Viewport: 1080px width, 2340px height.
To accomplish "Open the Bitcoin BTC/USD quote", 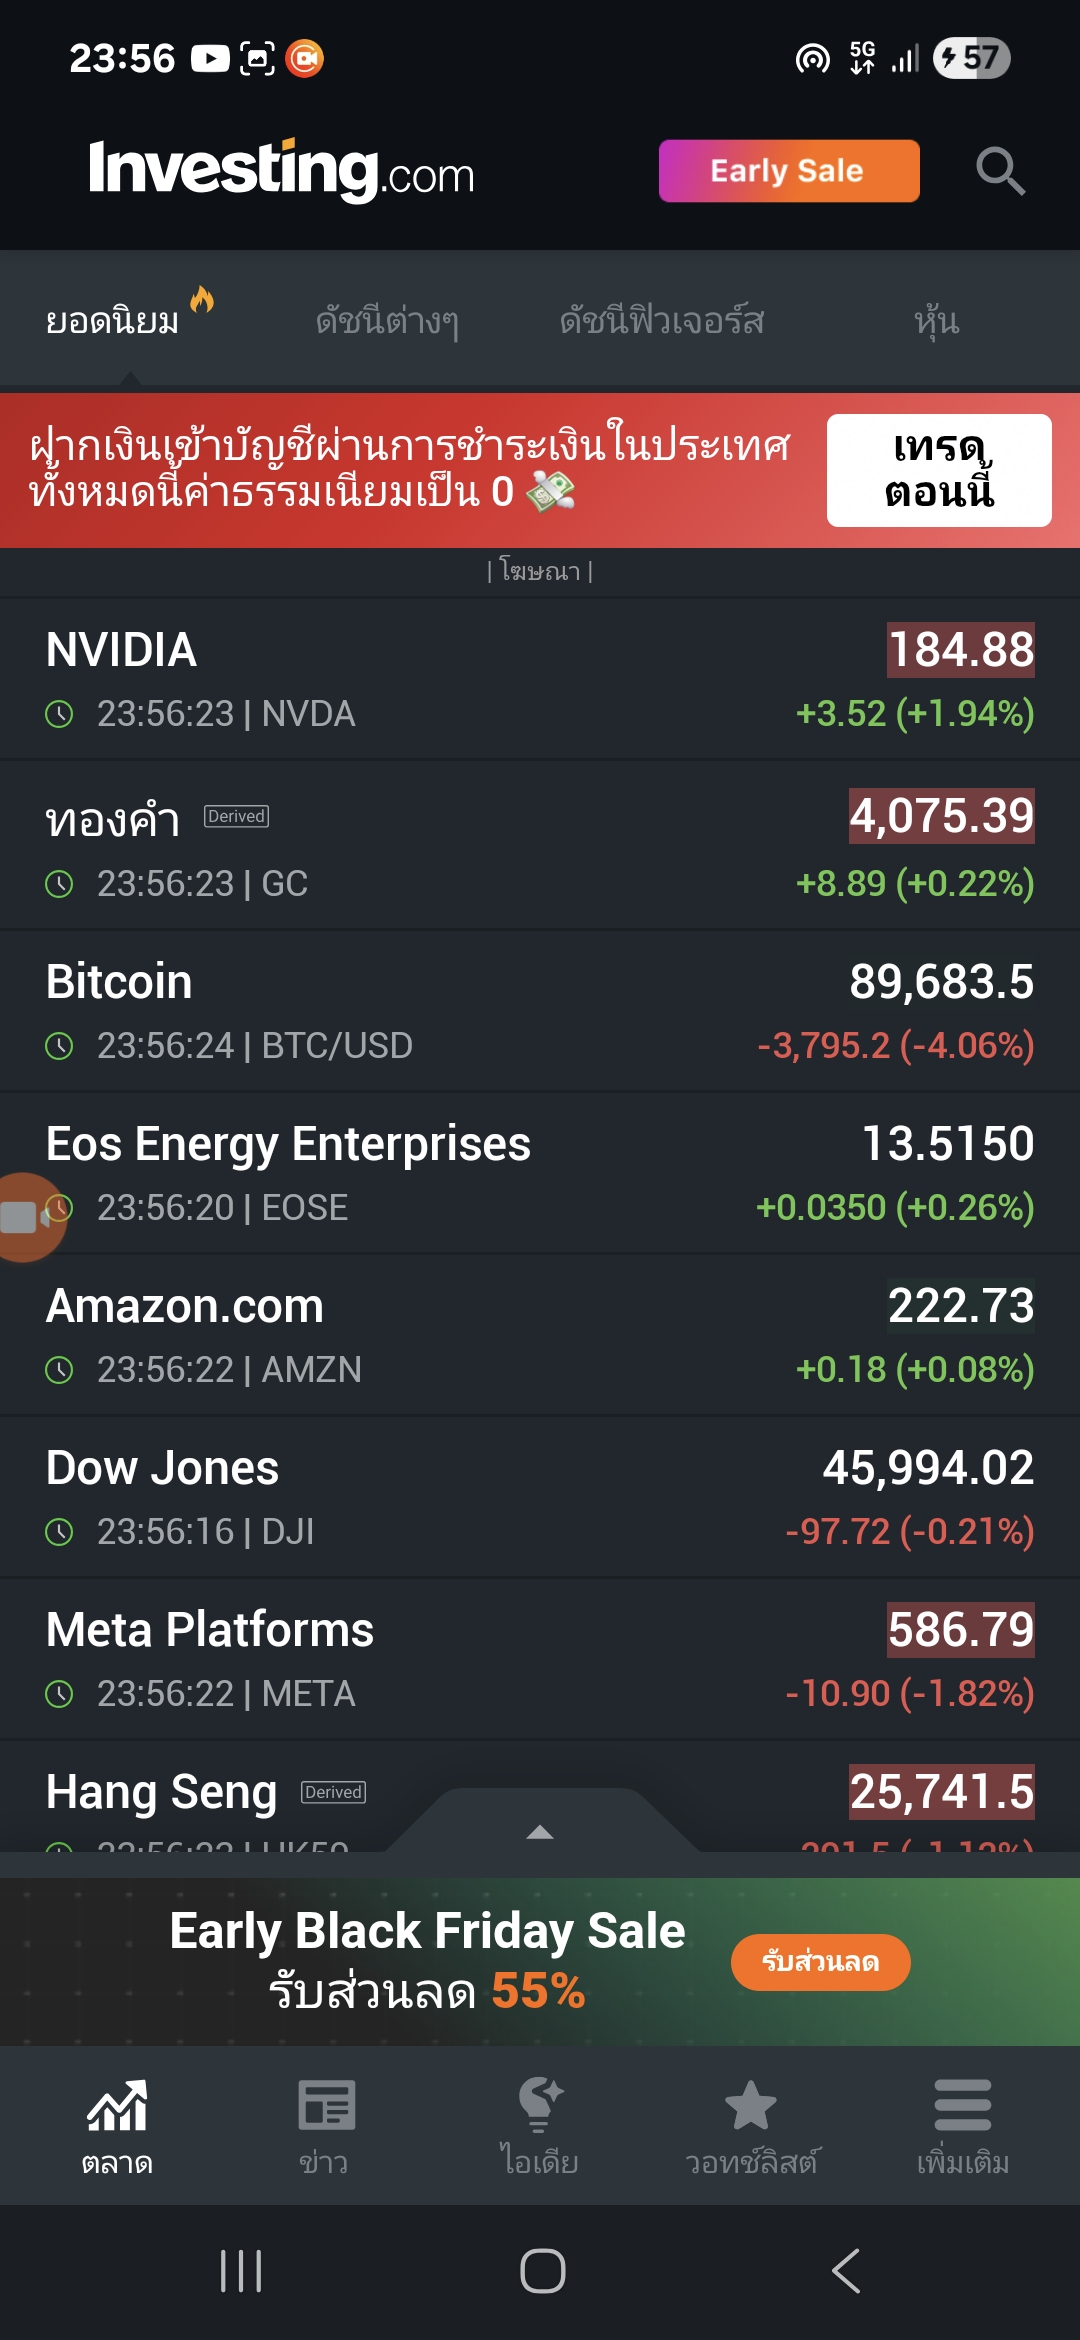I will click(540, 1012).
